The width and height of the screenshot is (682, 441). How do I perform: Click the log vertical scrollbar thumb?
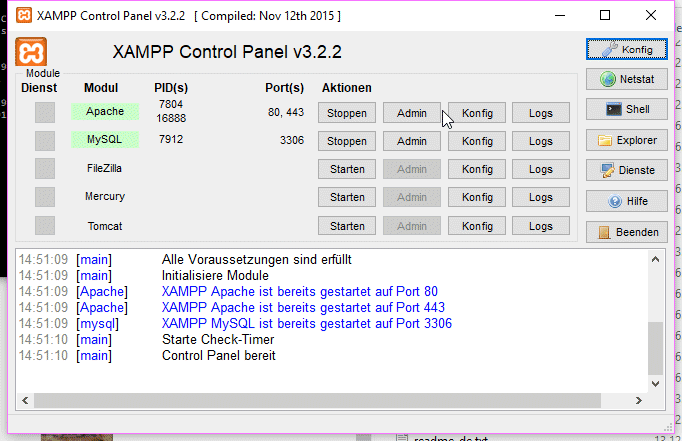click(x=655, y=348)
